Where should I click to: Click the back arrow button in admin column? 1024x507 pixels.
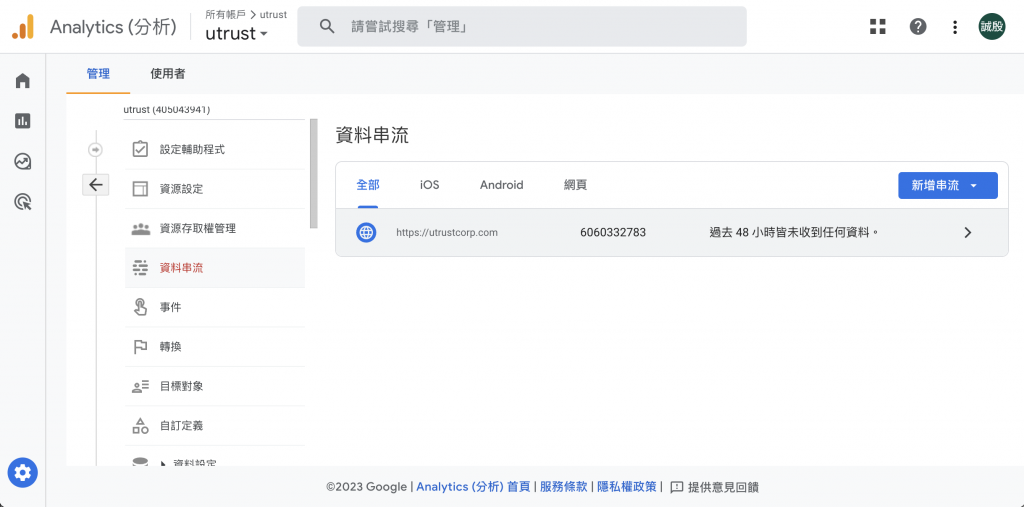pos(96,185)
